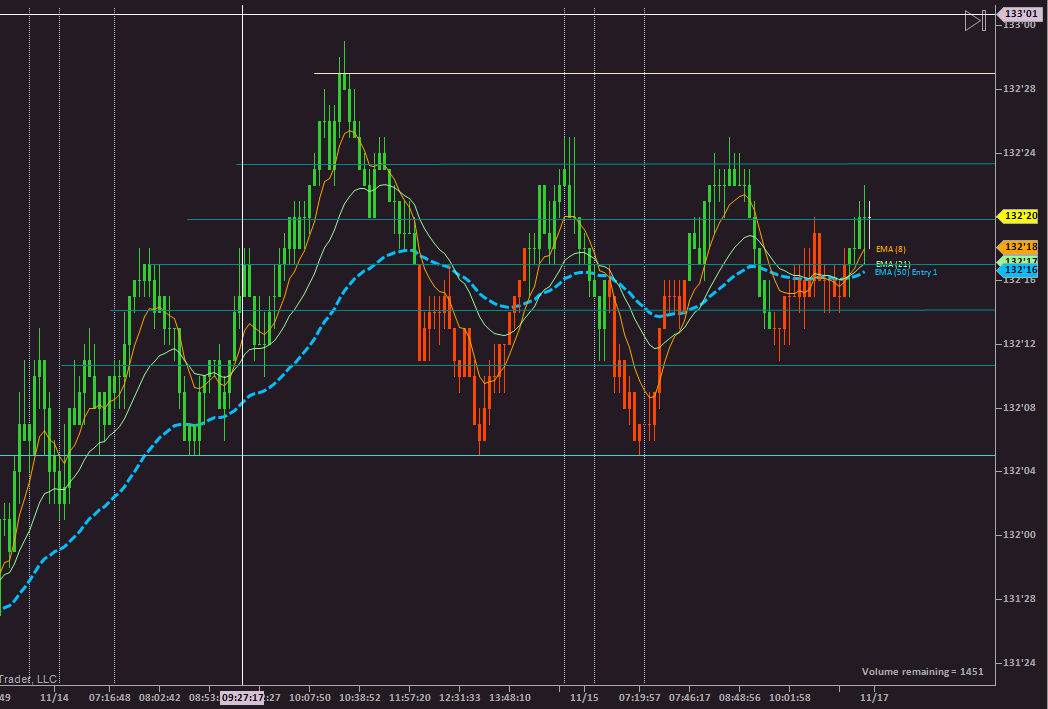Viewport: 1048px width, 709px height.
Task: Click the Volume remaining = 1451 text
Action: (922, 672)
